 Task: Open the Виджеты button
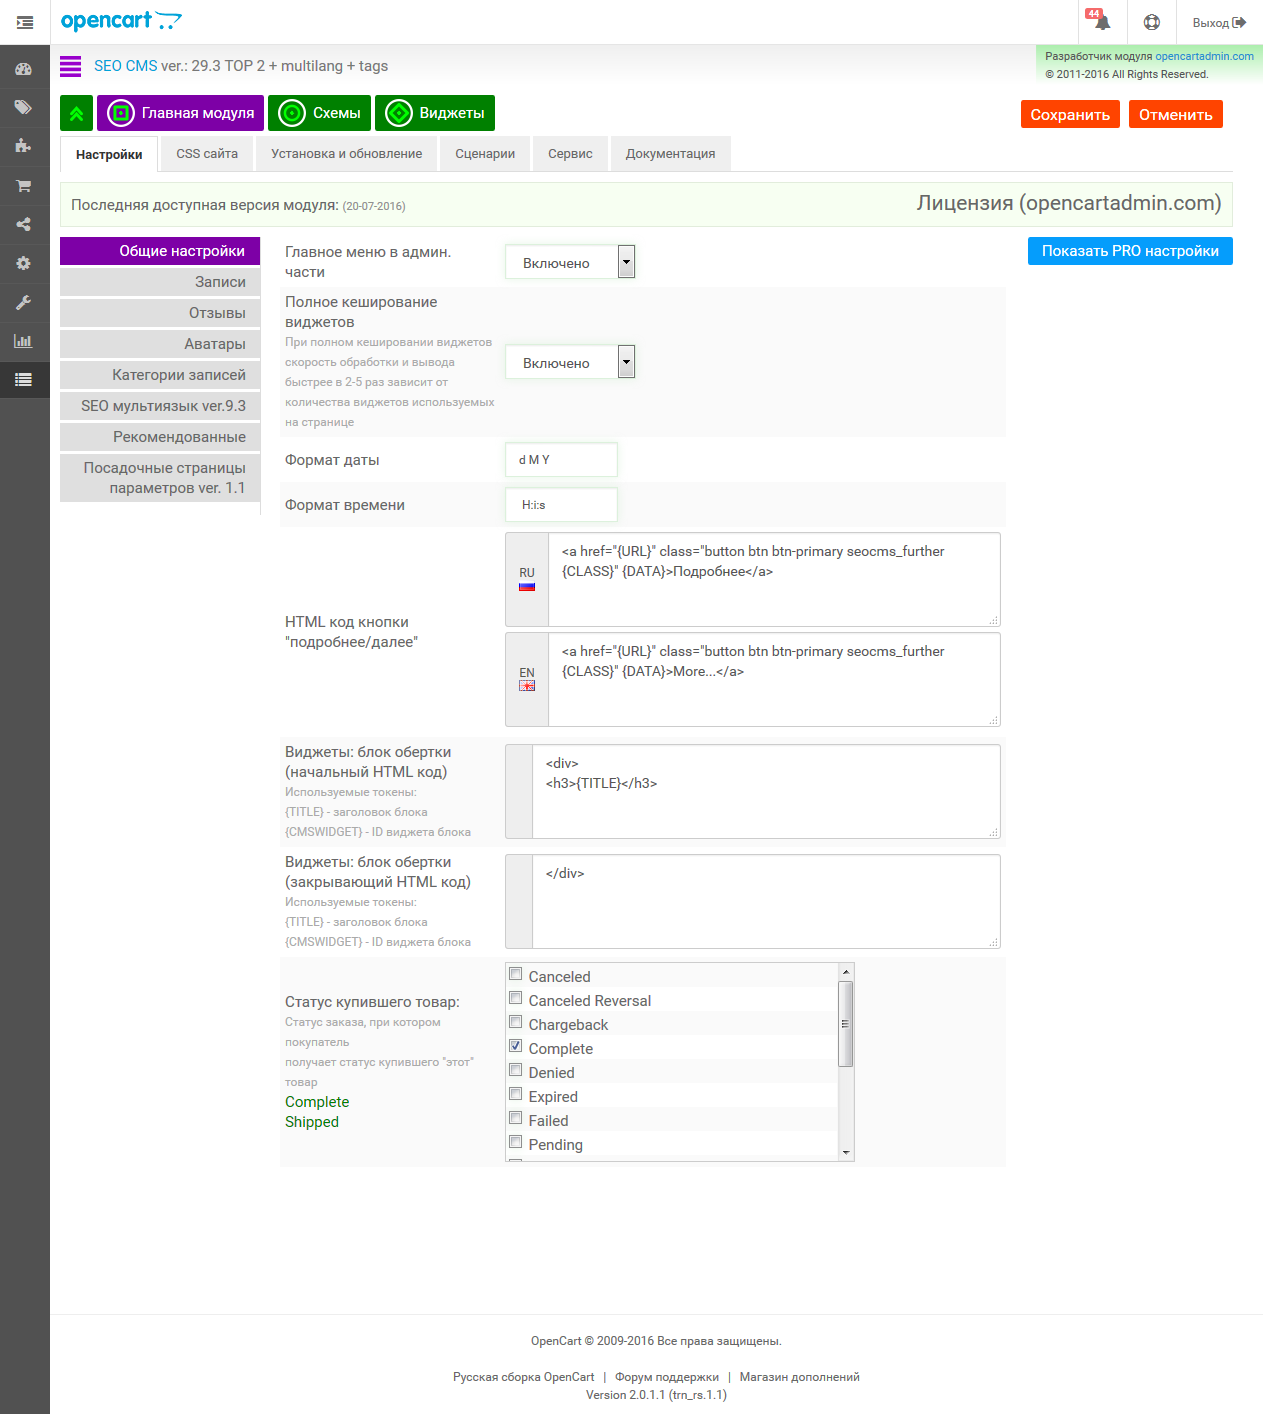click(x=435, y=113)
